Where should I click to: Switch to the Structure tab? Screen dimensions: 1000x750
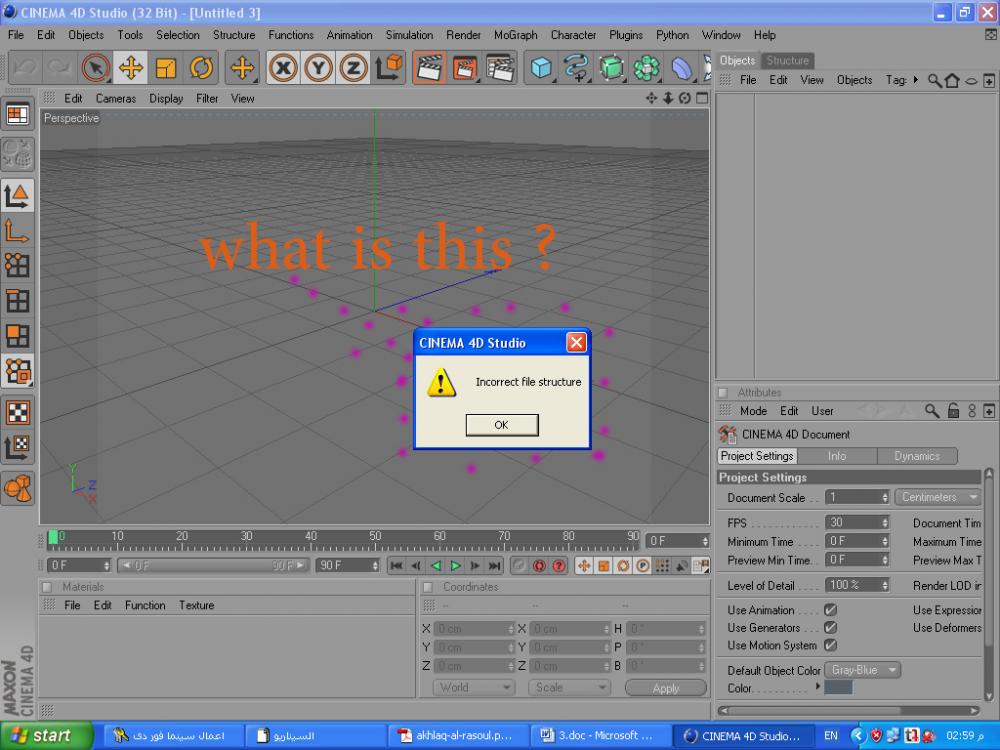click(x=788, y=61)
